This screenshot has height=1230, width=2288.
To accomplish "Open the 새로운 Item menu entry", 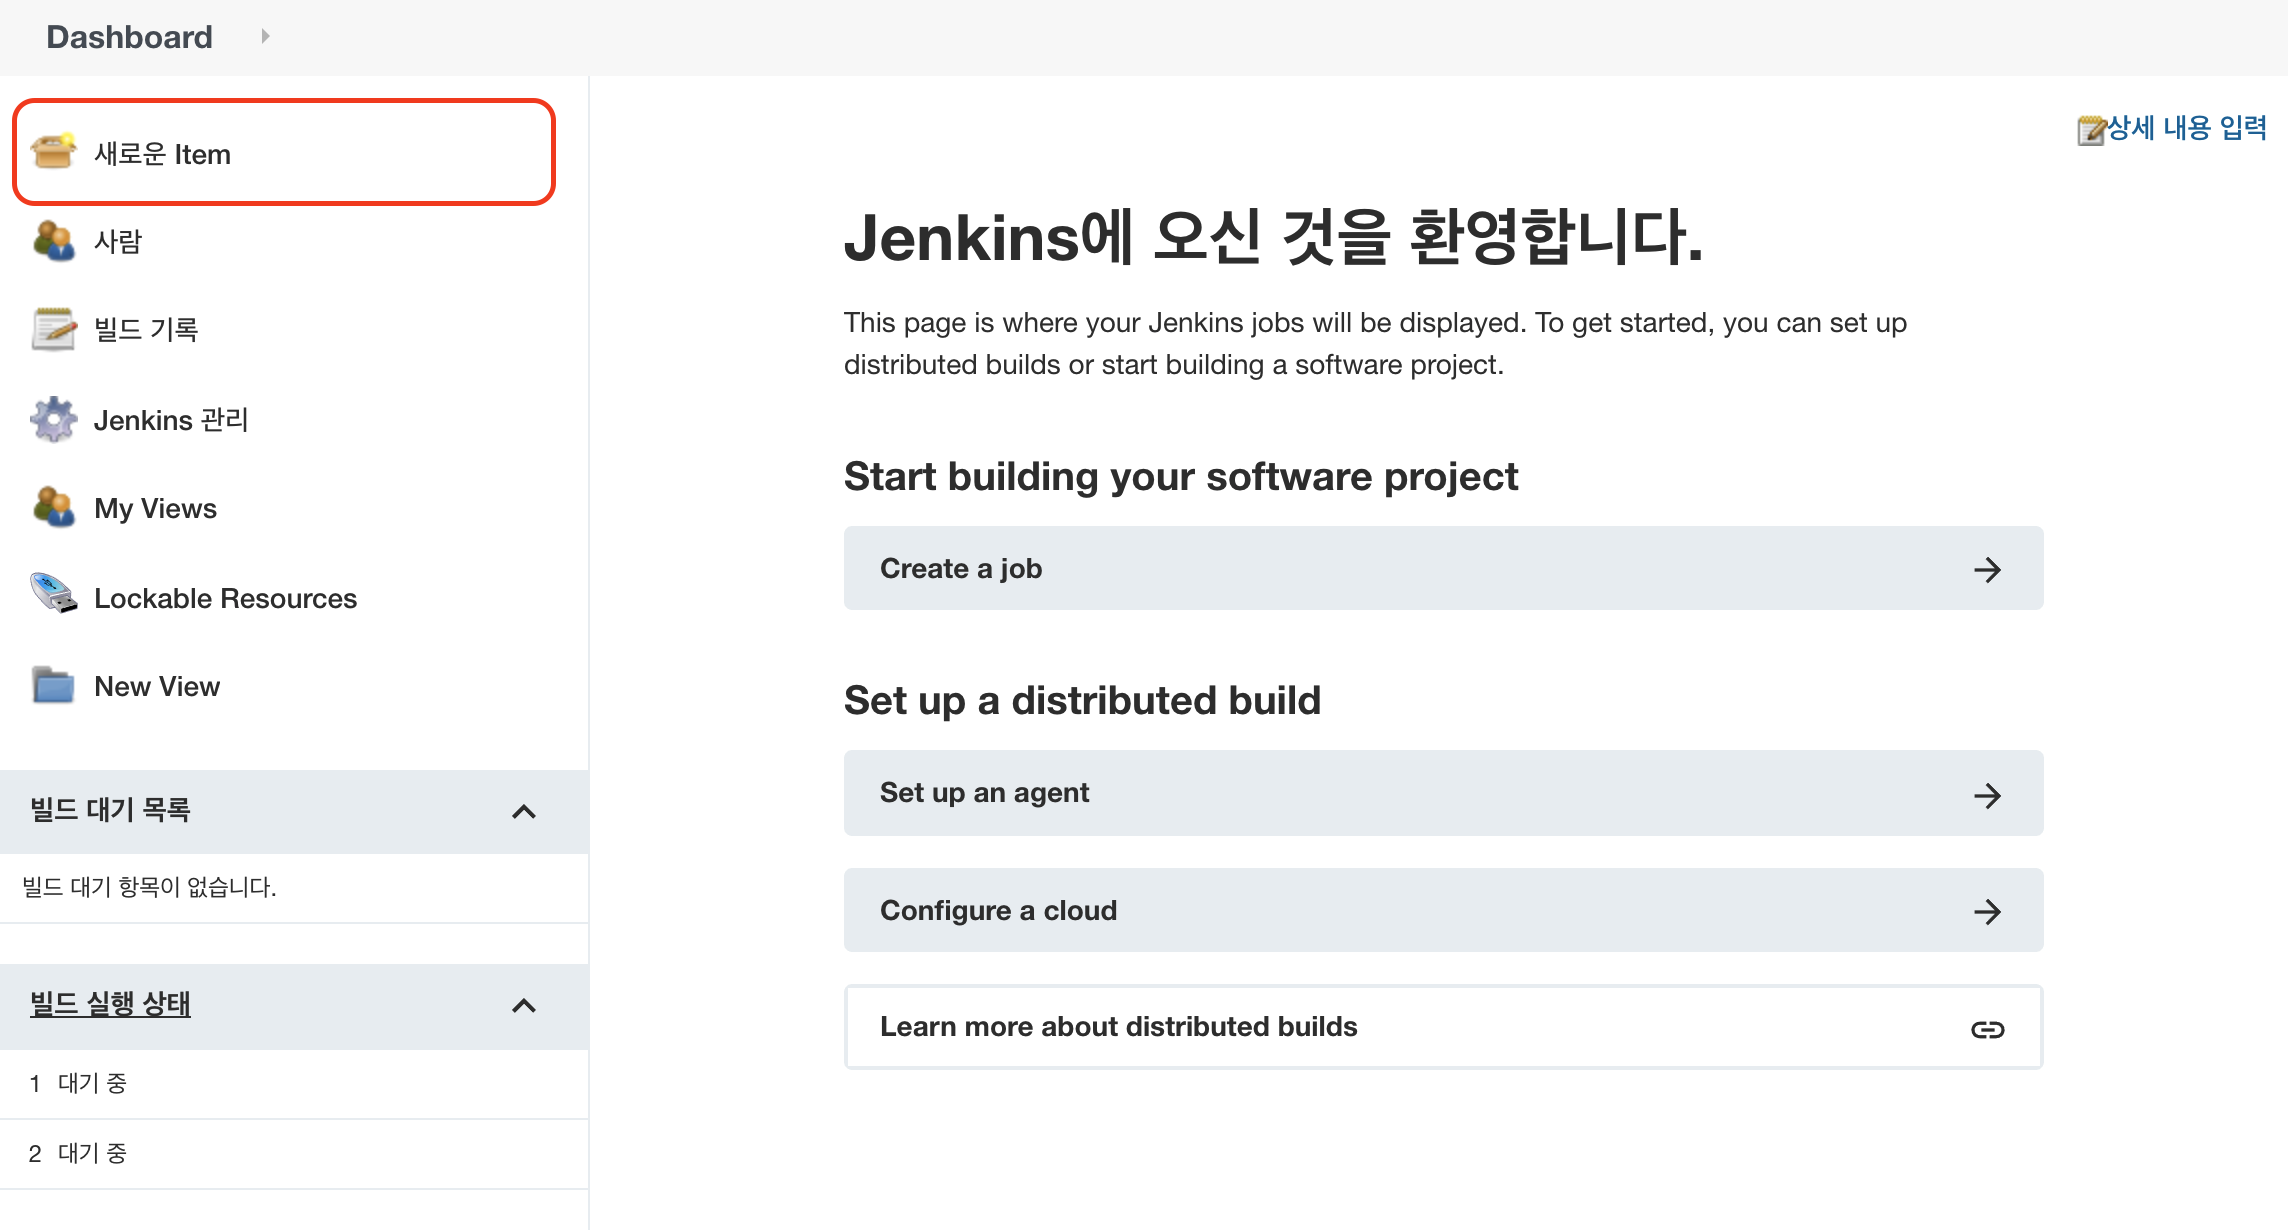I will point(284,153).
